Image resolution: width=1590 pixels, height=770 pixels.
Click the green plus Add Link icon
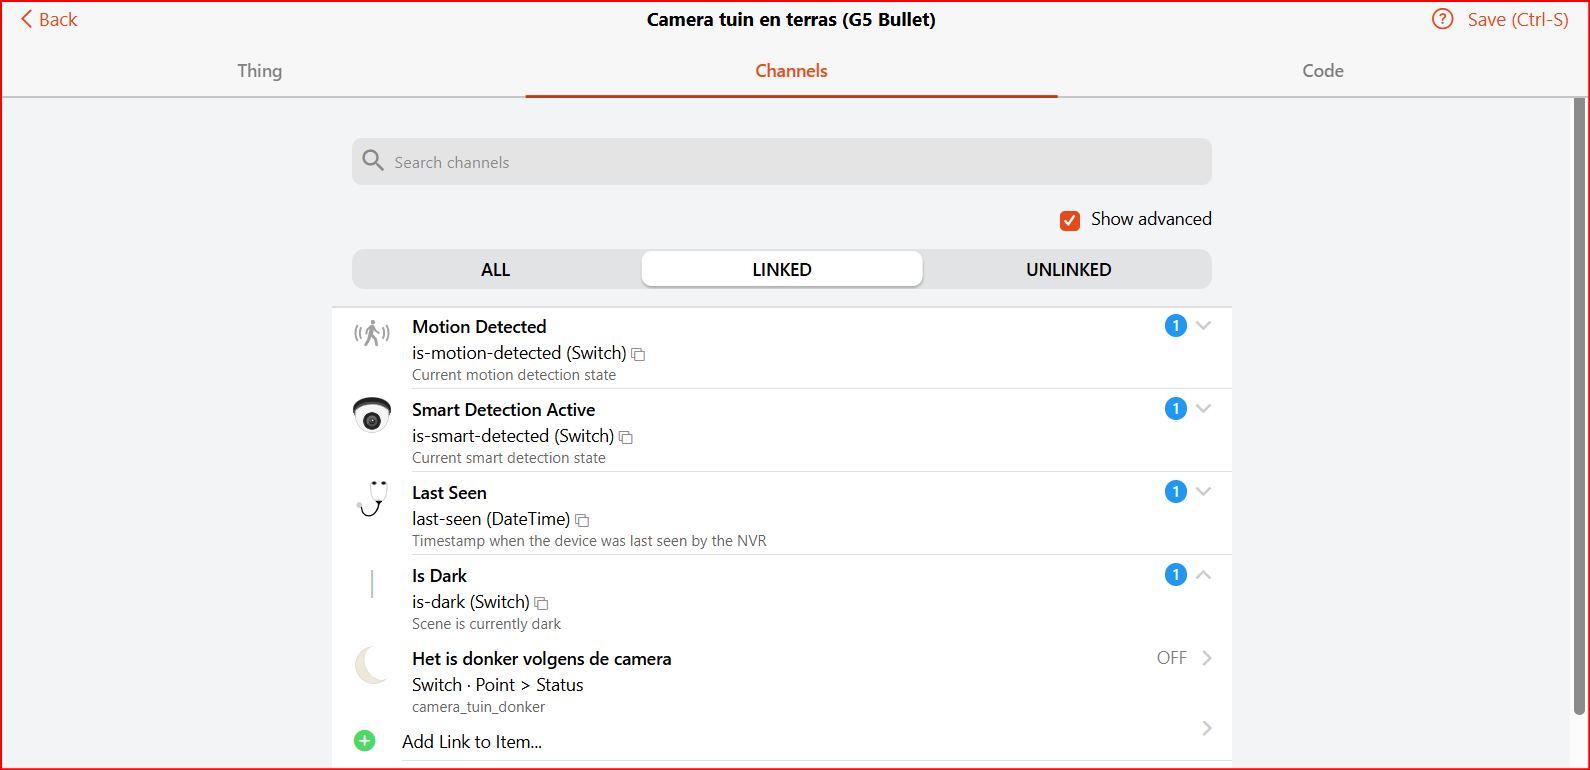[365, 741]
